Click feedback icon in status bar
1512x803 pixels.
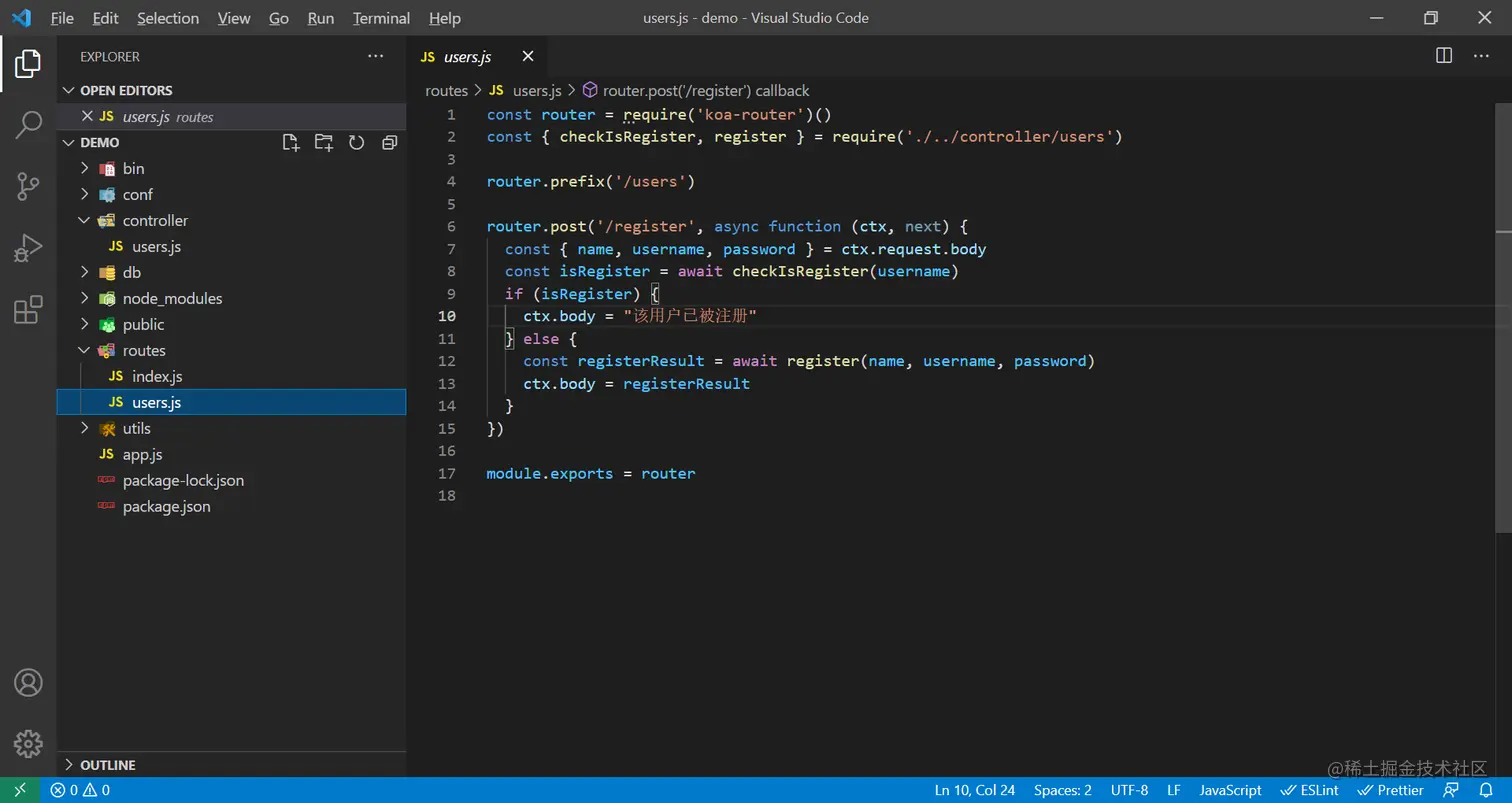point(1451,790)
